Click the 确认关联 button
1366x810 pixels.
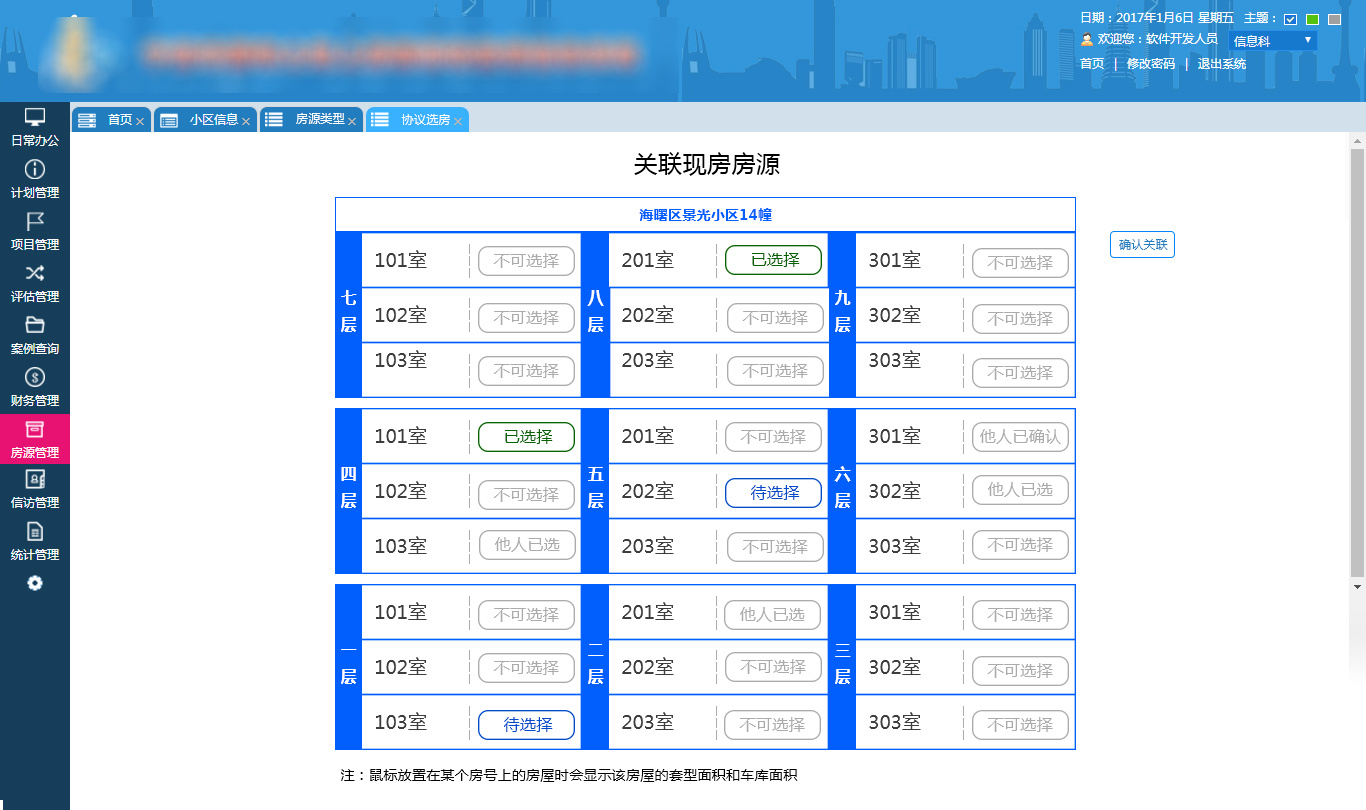1142,244
